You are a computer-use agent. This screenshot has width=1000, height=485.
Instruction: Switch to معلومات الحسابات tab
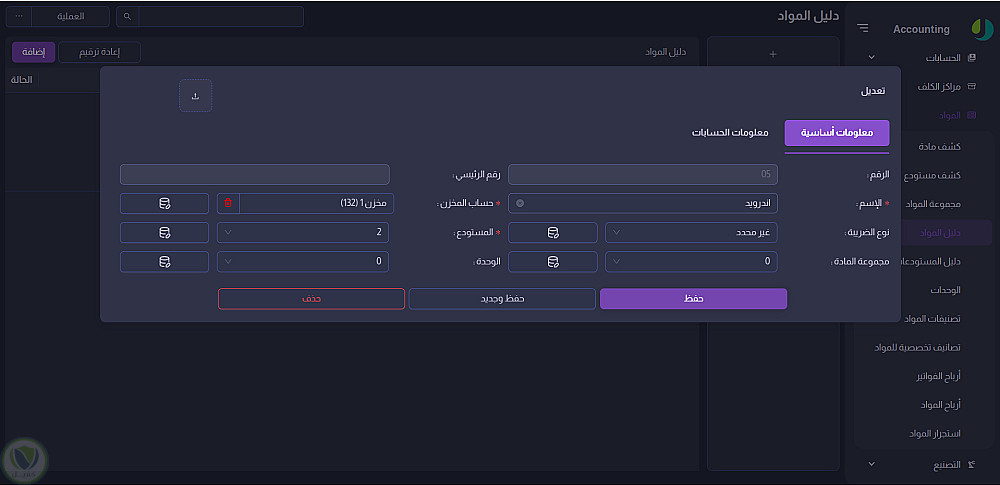click(x=730, y=133)
